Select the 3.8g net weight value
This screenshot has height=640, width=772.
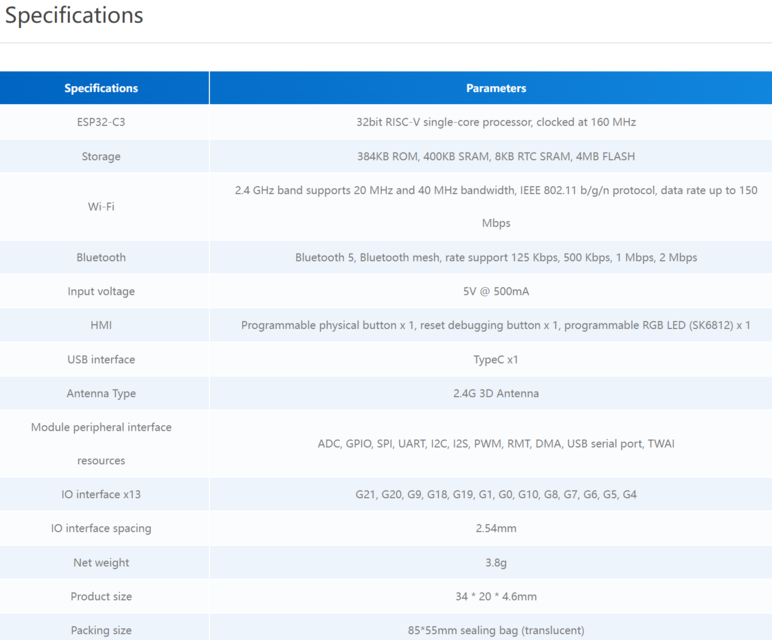(x=495, y=562)
